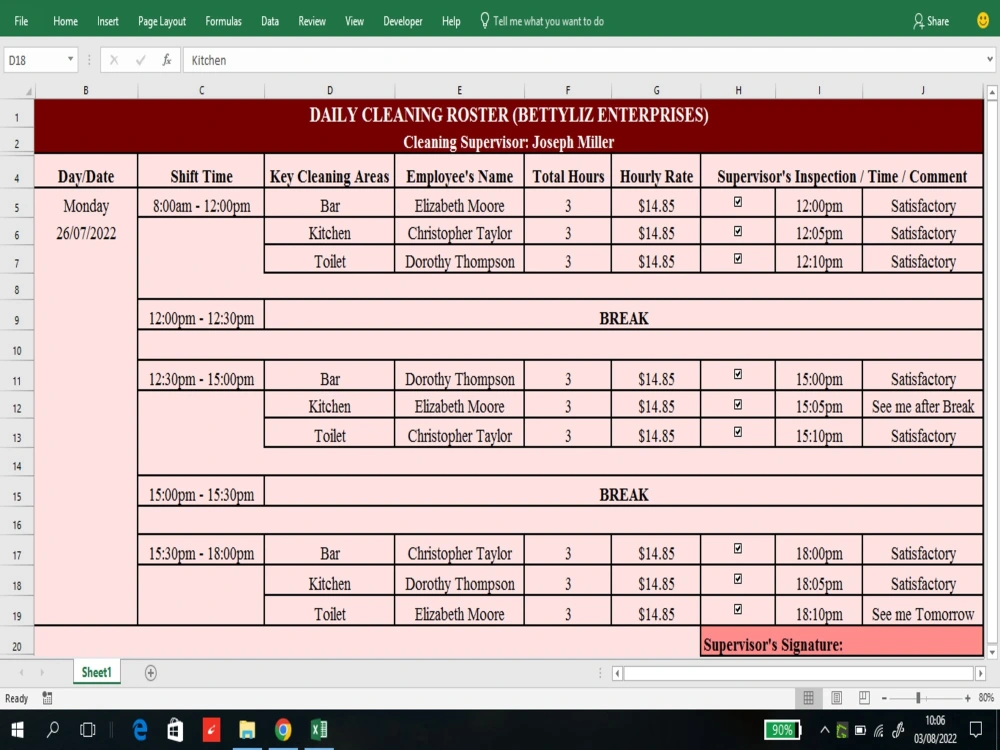Screen dimensions: 1000x750
Task: Open the red app icon on taskbar
Action: (211, 729)
